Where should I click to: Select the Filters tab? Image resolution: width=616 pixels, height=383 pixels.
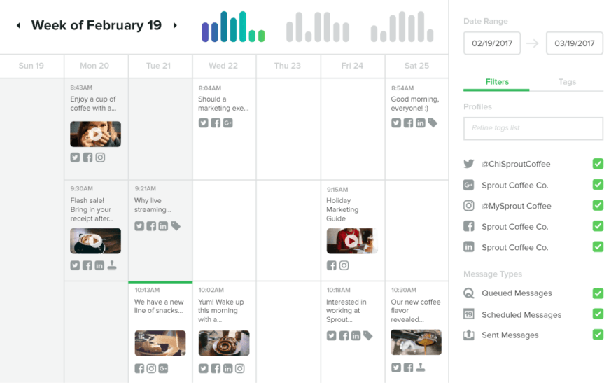pyautogui.click(x=497, y=82)
